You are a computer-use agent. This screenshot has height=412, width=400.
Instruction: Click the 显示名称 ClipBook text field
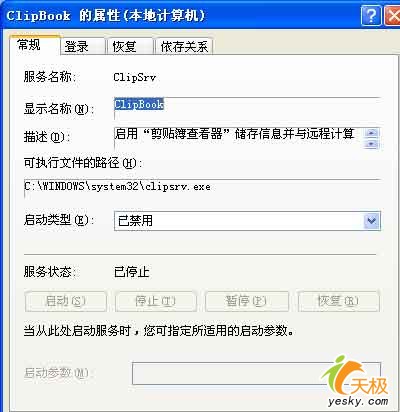[x=247, y=108]
